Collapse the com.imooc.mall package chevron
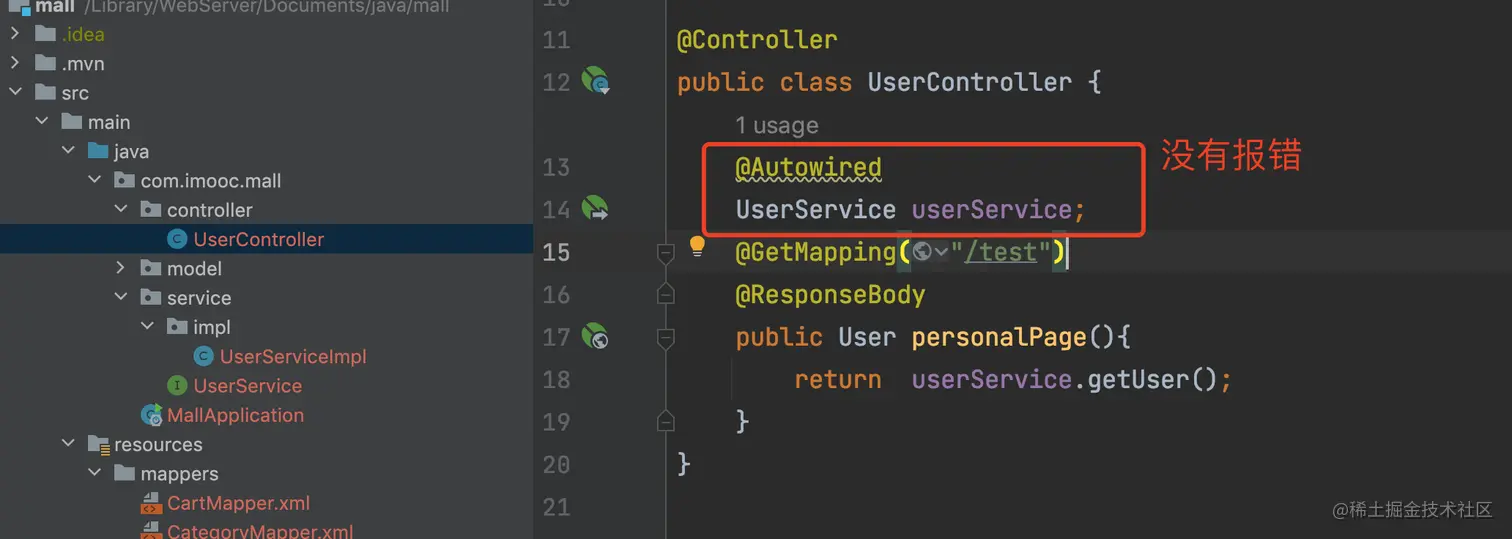Image resolution: width=1512 pixels, height=539 pixels. (94, 180)
